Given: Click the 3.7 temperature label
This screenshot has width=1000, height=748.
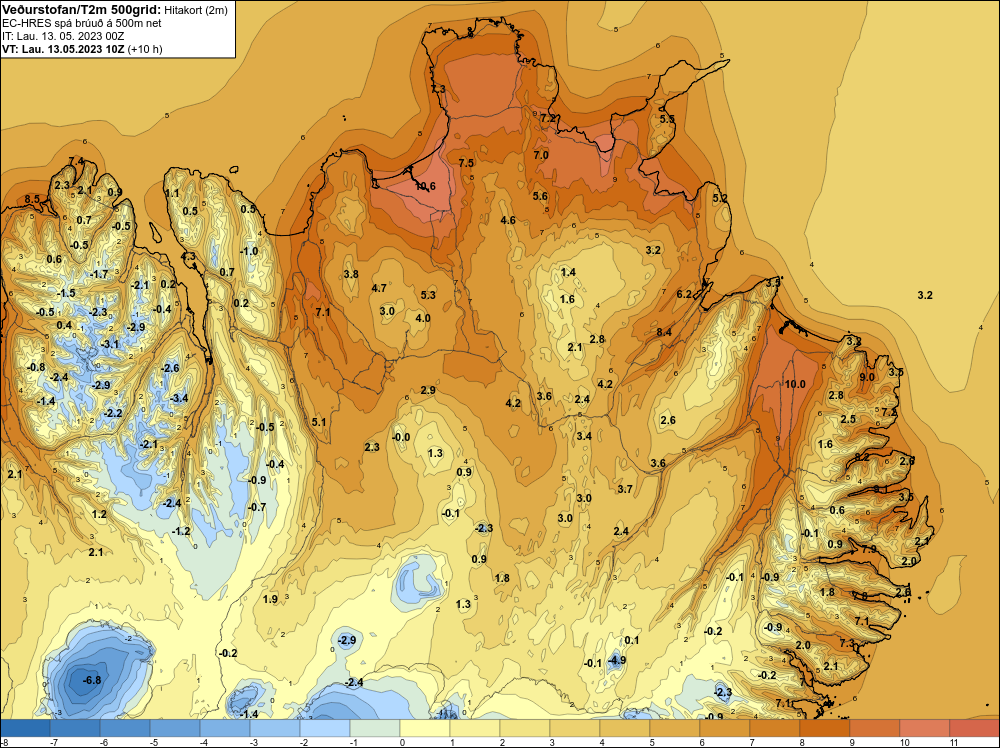Looking at the screenshot, I should pyautogui.click(x=625, y=488).
